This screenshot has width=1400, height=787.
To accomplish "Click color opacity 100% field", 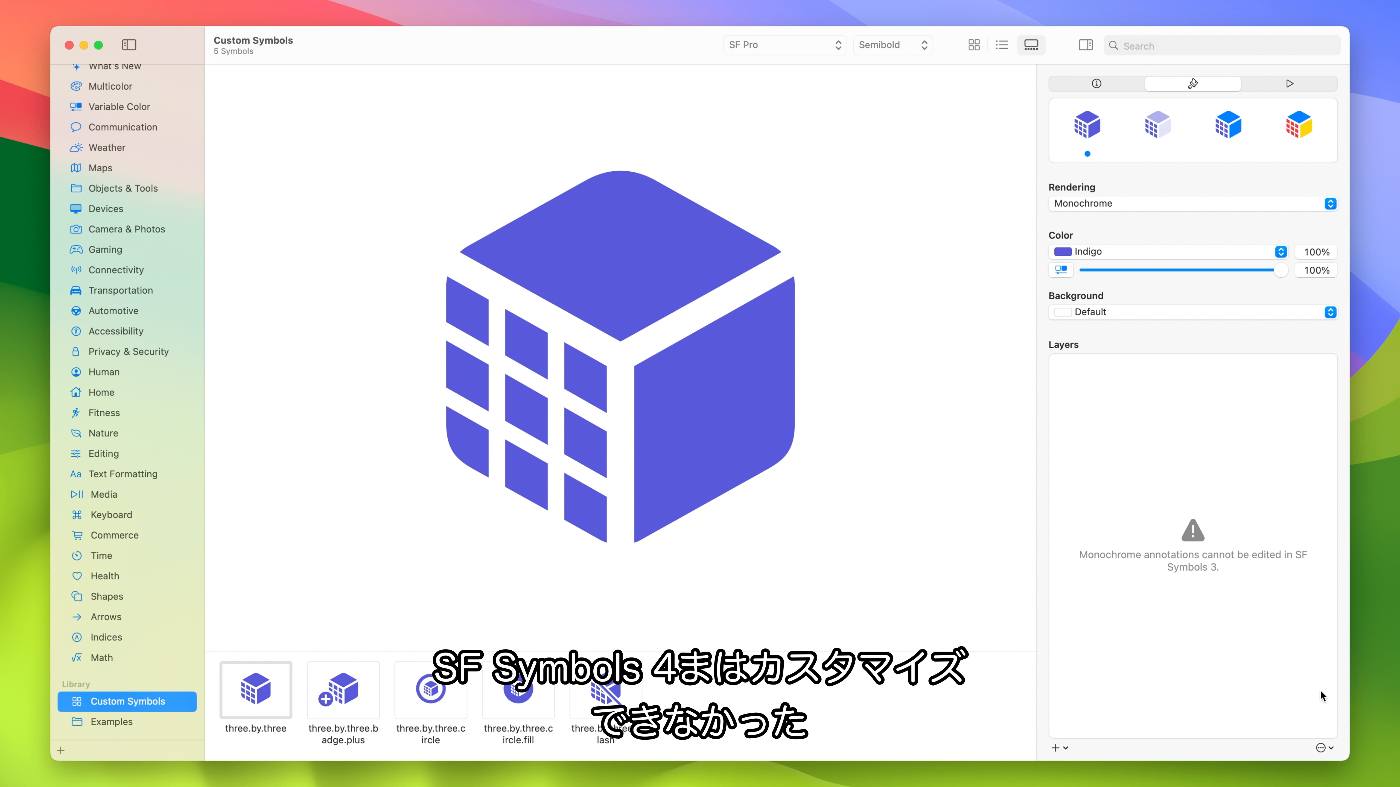I will tap(1315, 252).
